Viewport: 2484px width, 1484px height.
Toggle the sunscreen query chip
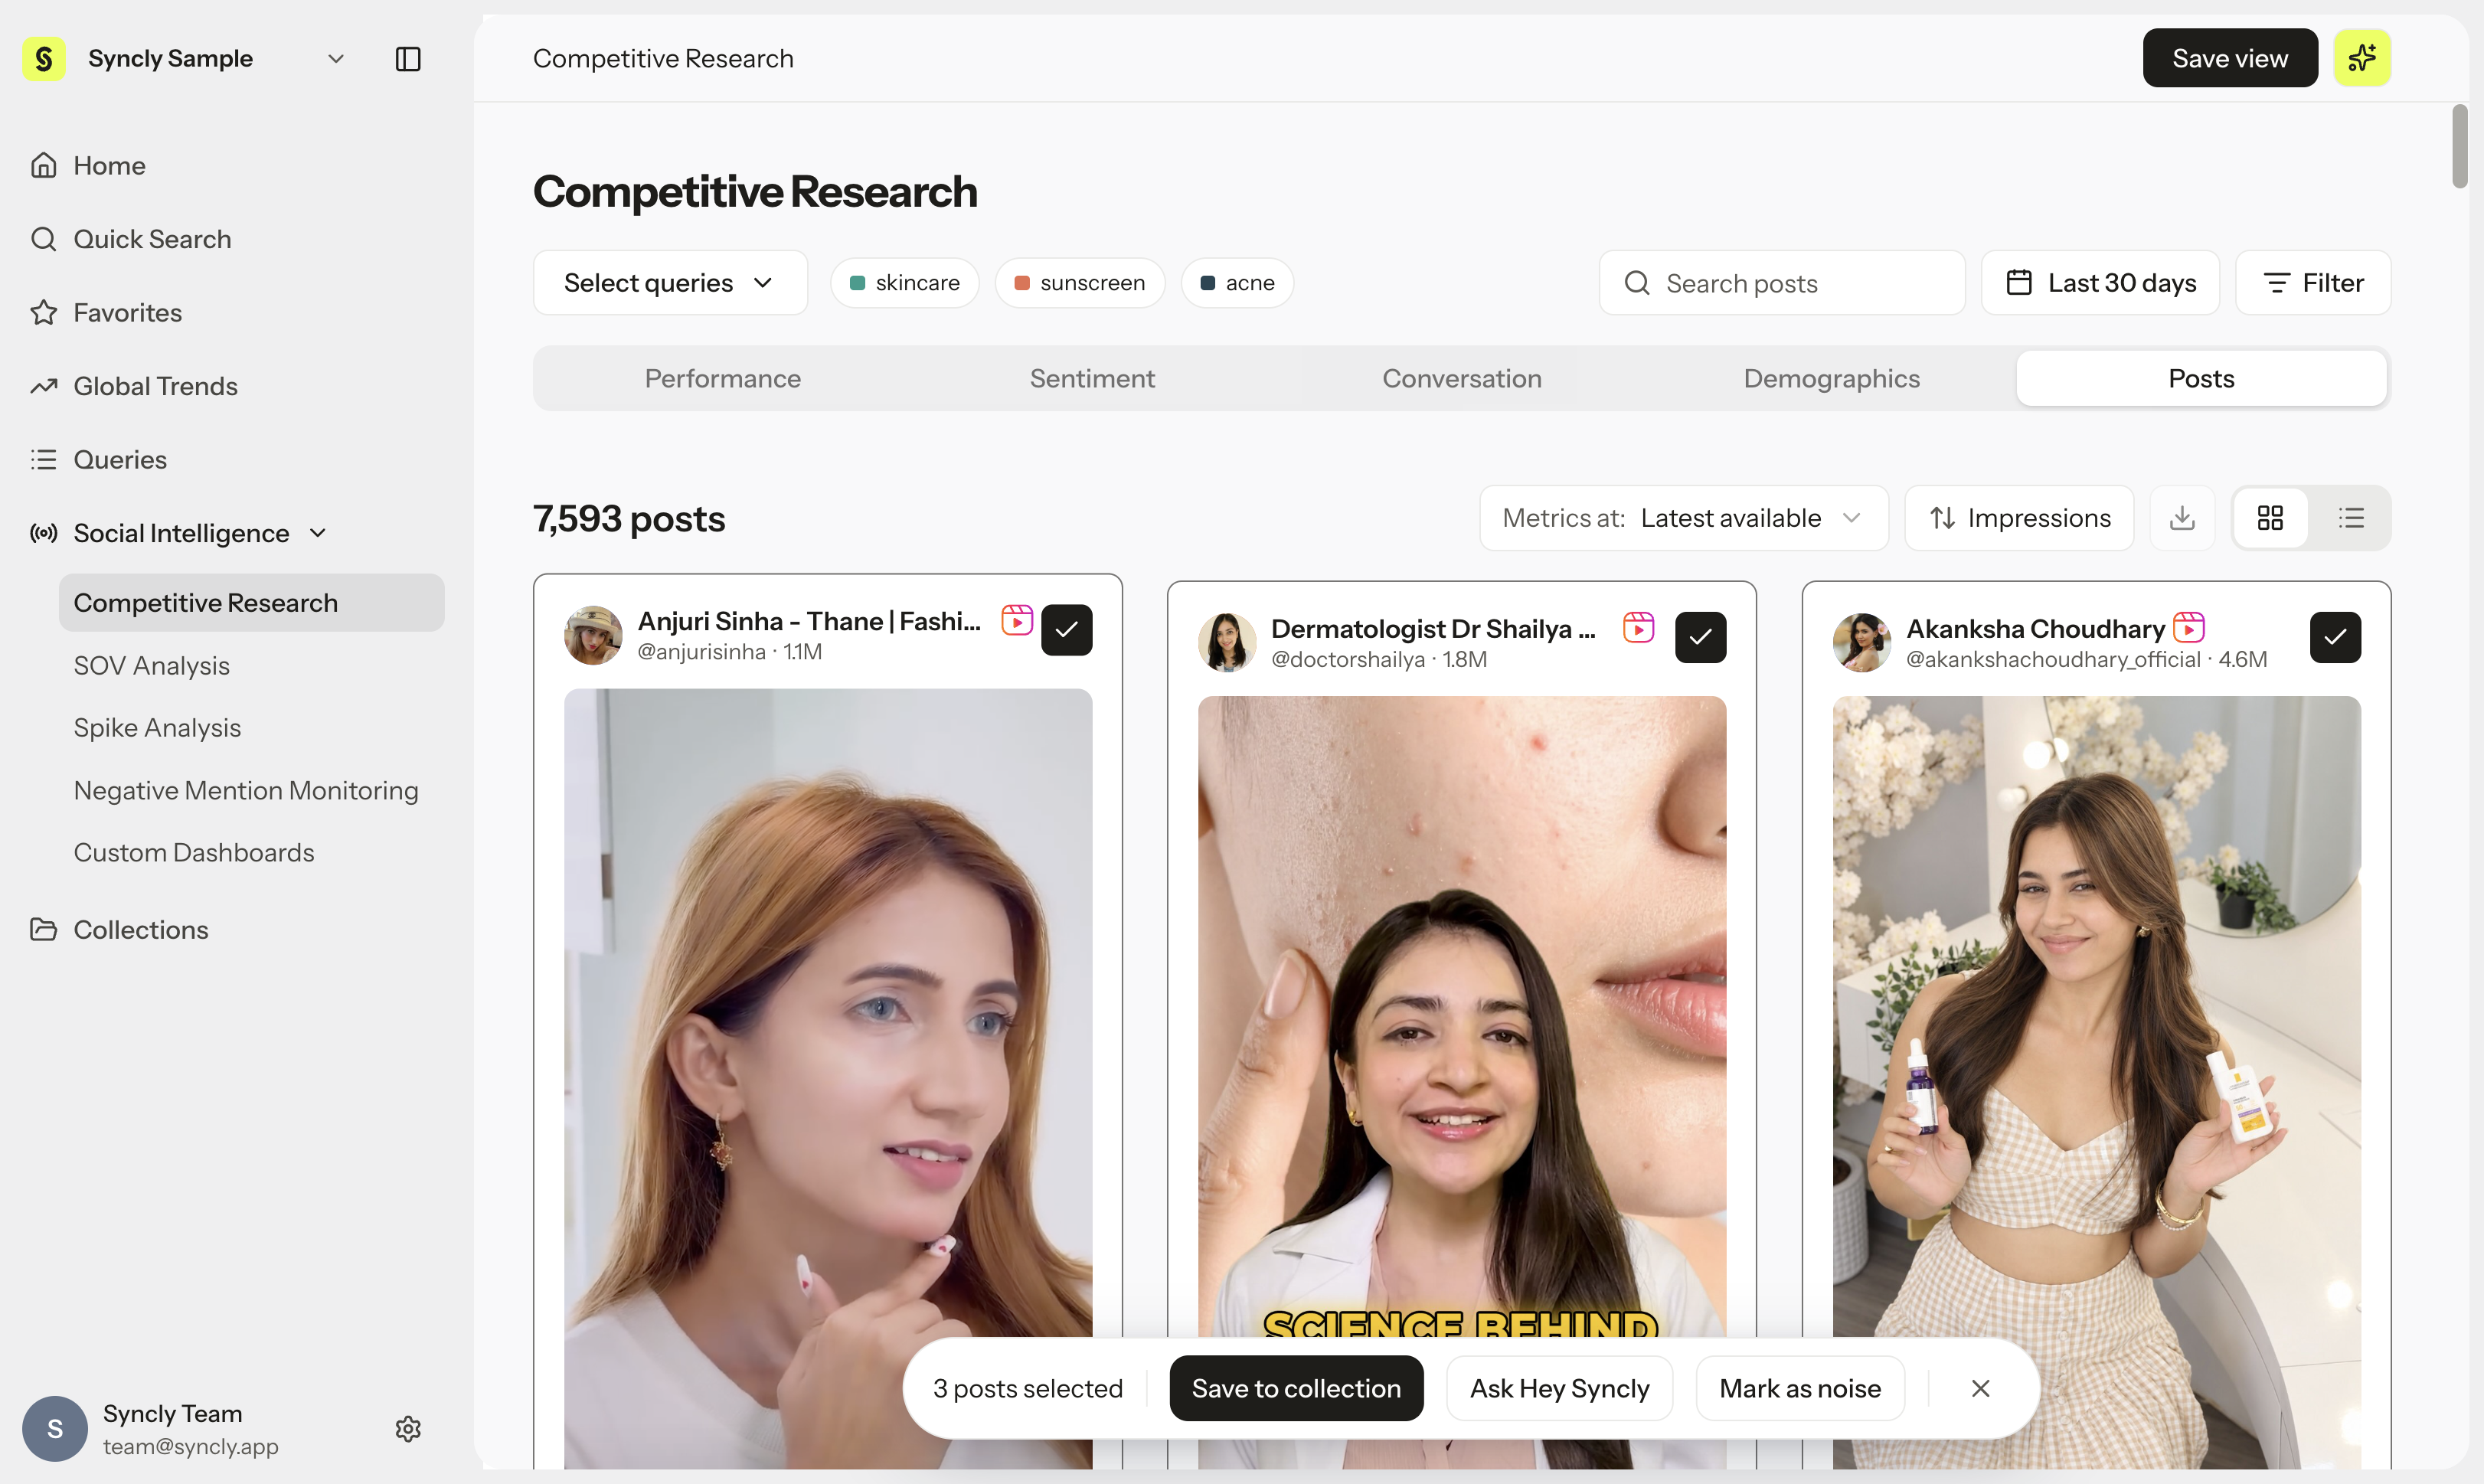(1080, 283)
